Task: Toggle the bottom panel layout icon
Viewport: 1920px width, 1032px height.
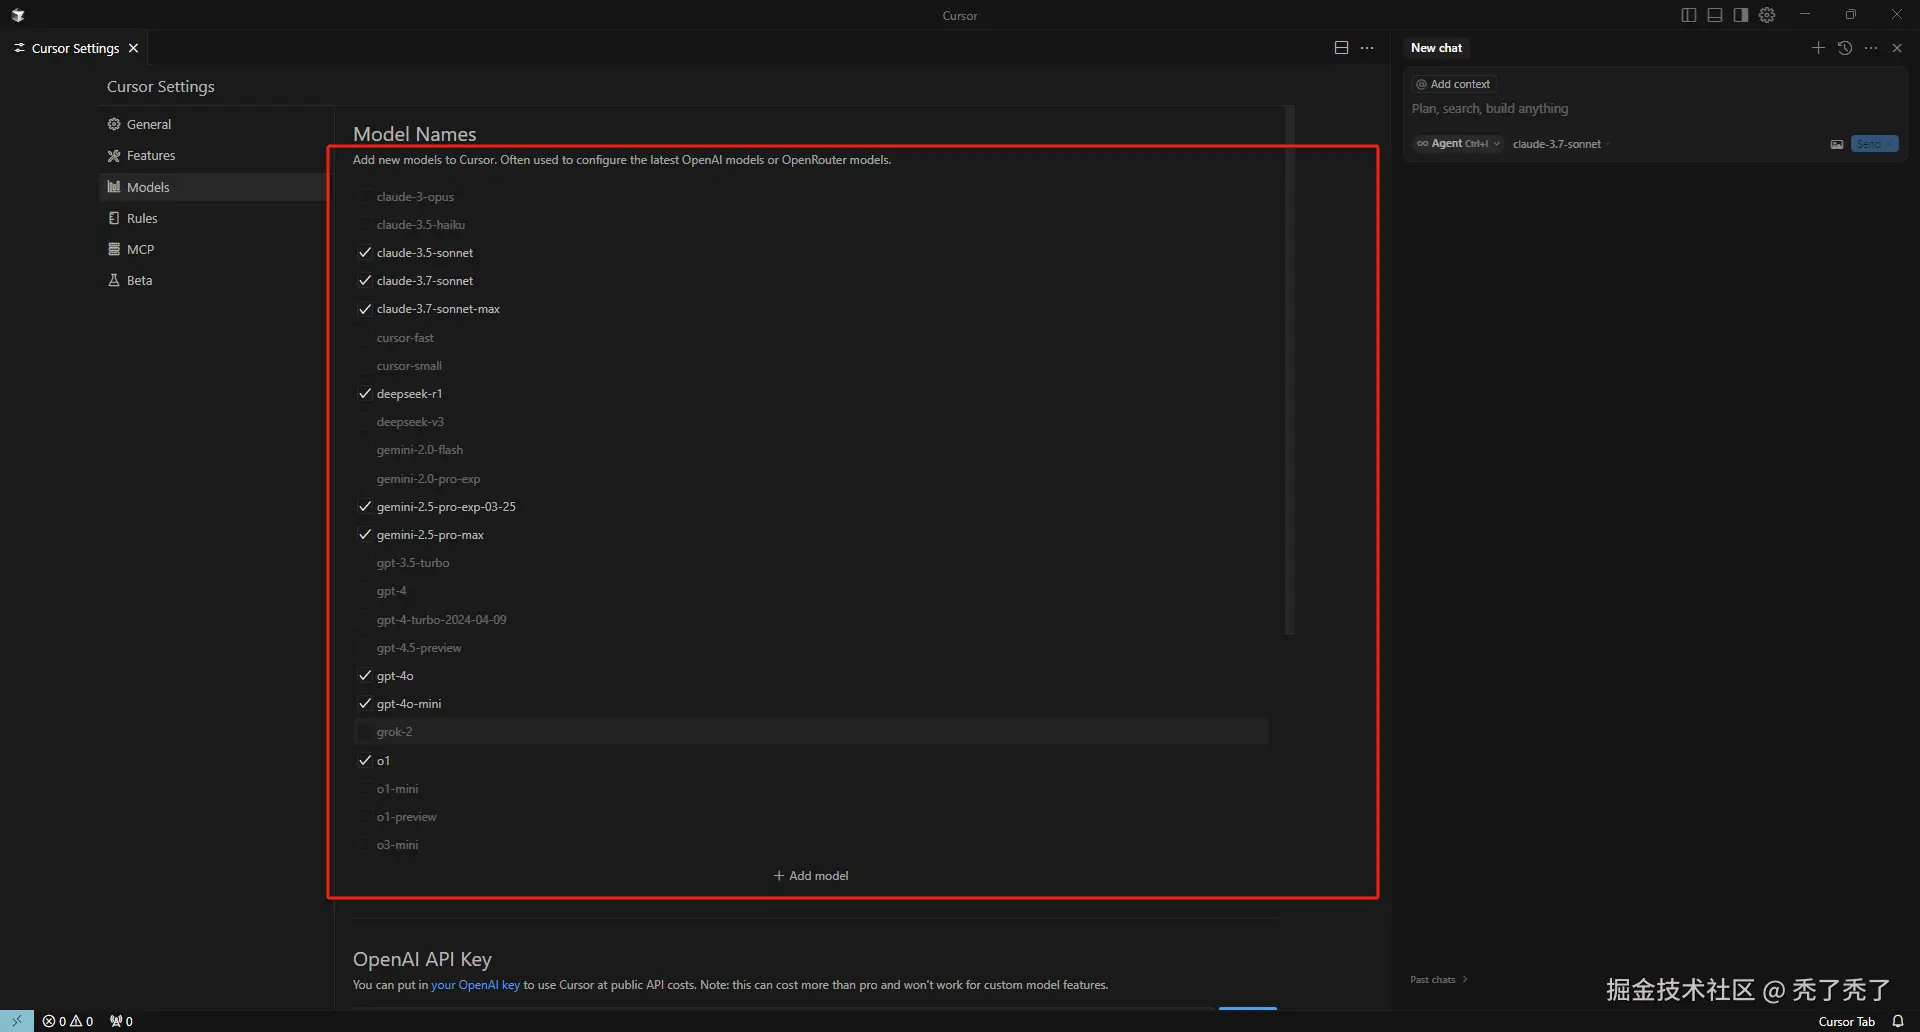Action: pyautogui.click(x=1715, y=15)
